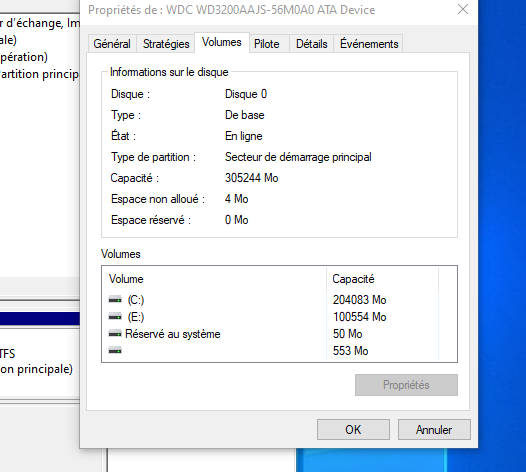
Task: Click the greyed Propriétés button
Action: [x=406, y=385]
